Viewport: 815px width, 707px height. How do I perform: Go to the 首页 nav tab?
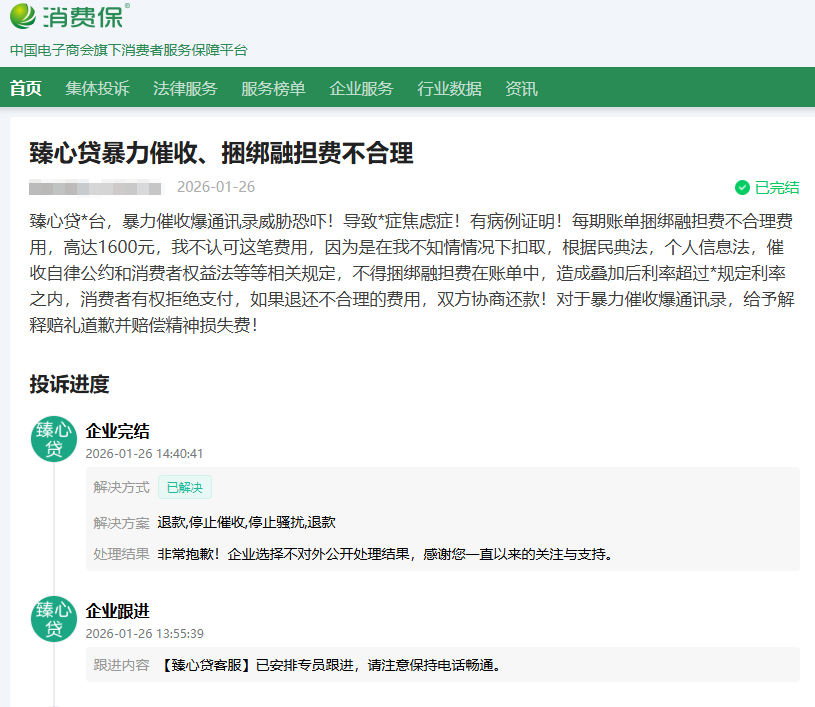point(26,88)
